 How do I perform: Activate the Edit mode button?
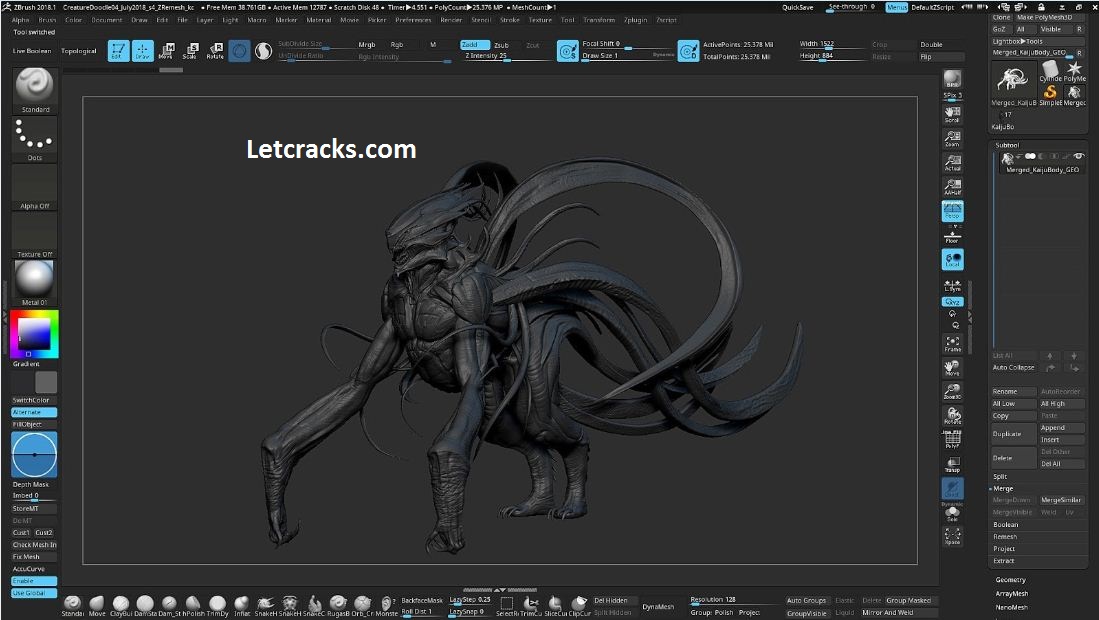(x=118, y=50)
